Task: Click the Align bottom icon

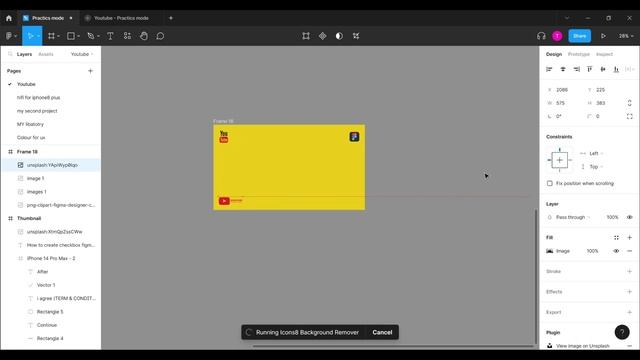Action: pos(616,69)
